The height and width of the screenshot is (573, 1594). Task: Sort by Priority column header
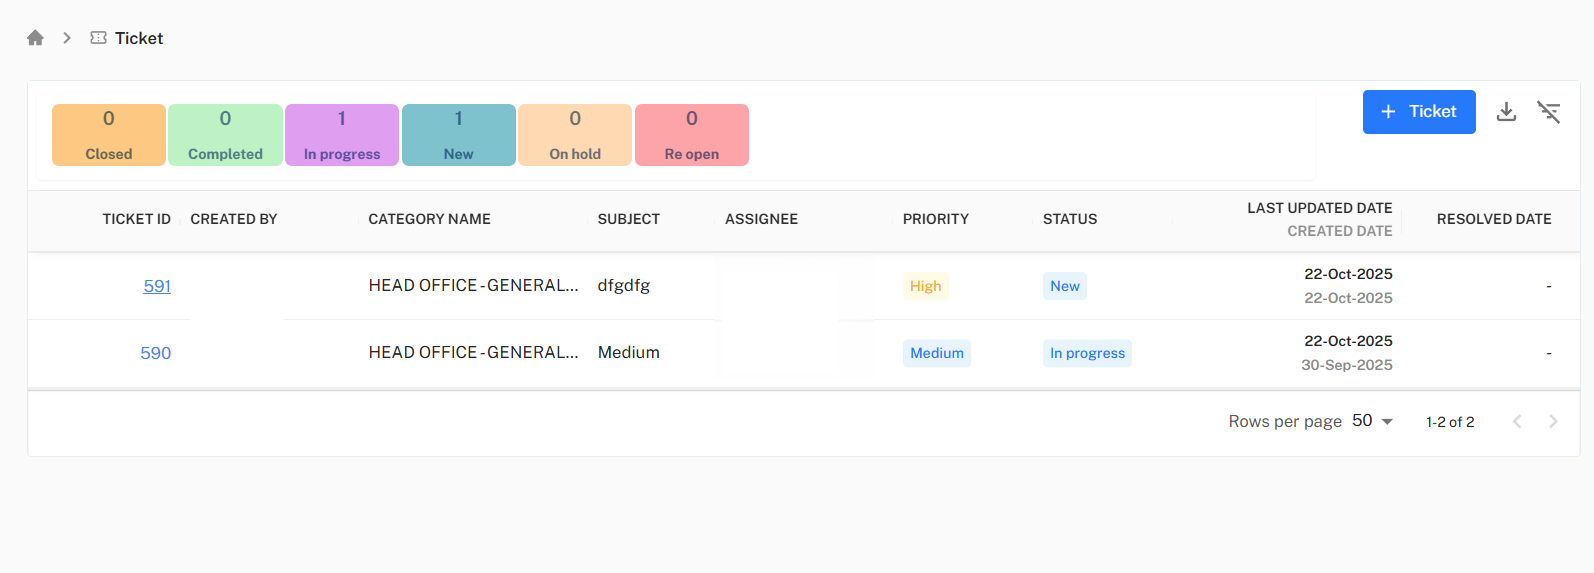(x=935, y=219)
